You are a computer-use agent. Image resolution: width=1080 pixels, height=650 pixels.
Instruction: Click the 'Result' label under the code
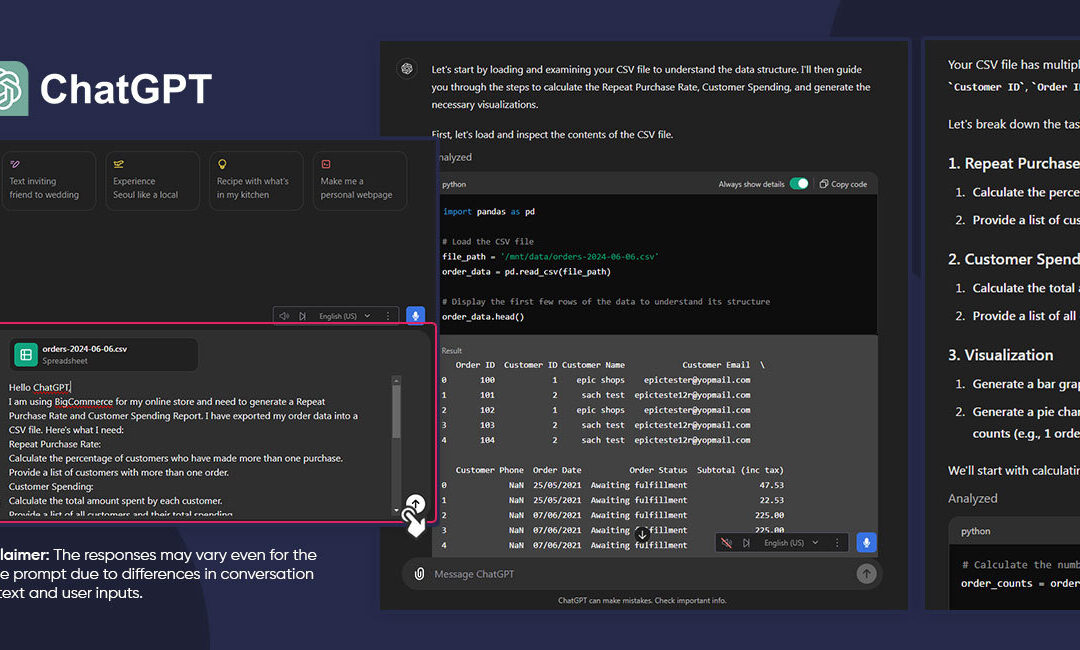coord(452,350)
